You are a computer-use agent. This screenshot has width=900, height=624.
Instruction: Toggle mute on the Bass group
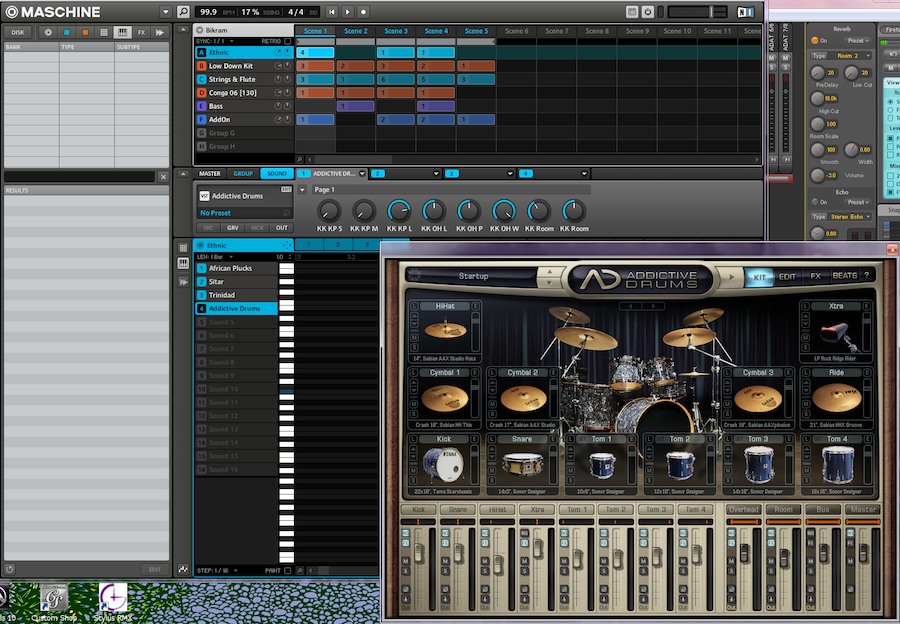pos(288,106)
